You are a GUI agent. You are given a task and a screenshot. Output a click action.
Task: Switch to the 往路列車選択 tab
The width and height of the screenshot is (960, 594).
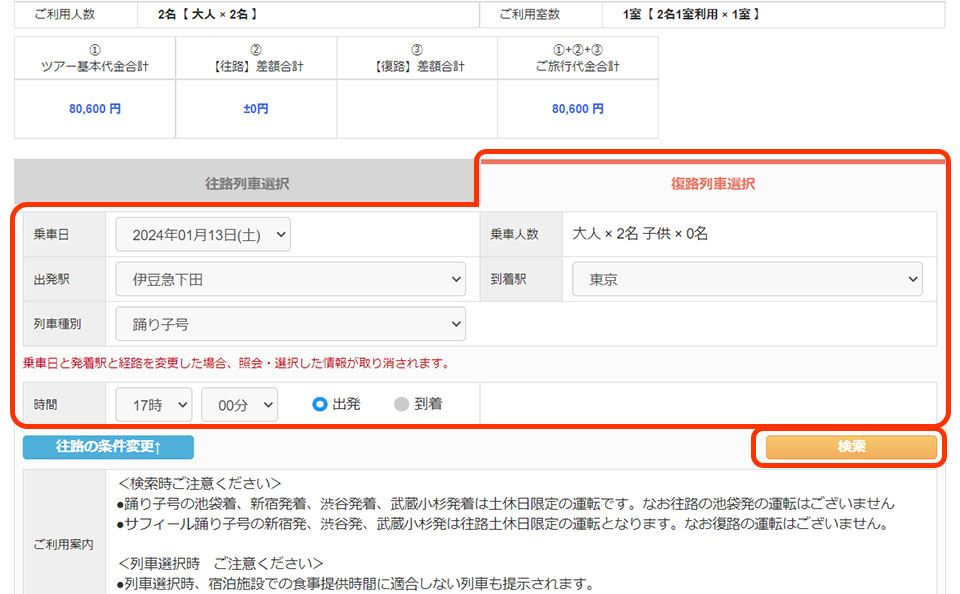click(x=247, y=184)
